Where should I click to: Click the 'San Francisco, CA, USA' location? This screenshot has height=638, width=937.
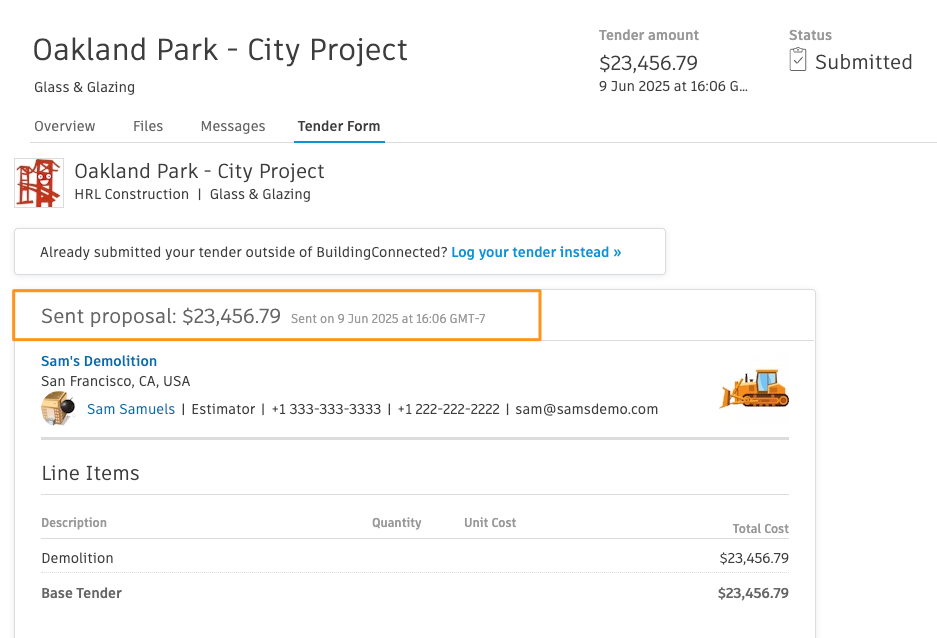click(x=115, y=381)
